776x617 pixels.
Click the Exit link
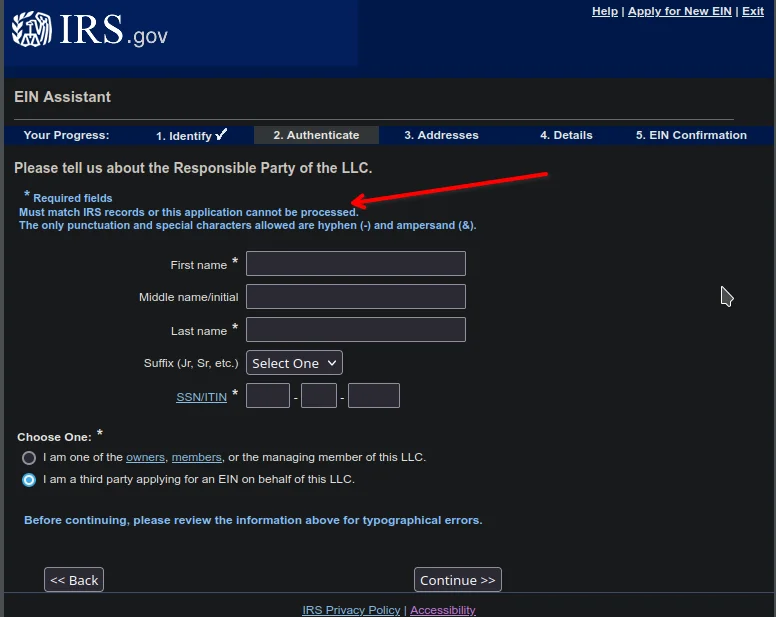pyautogui.click(x=753, y=11)
